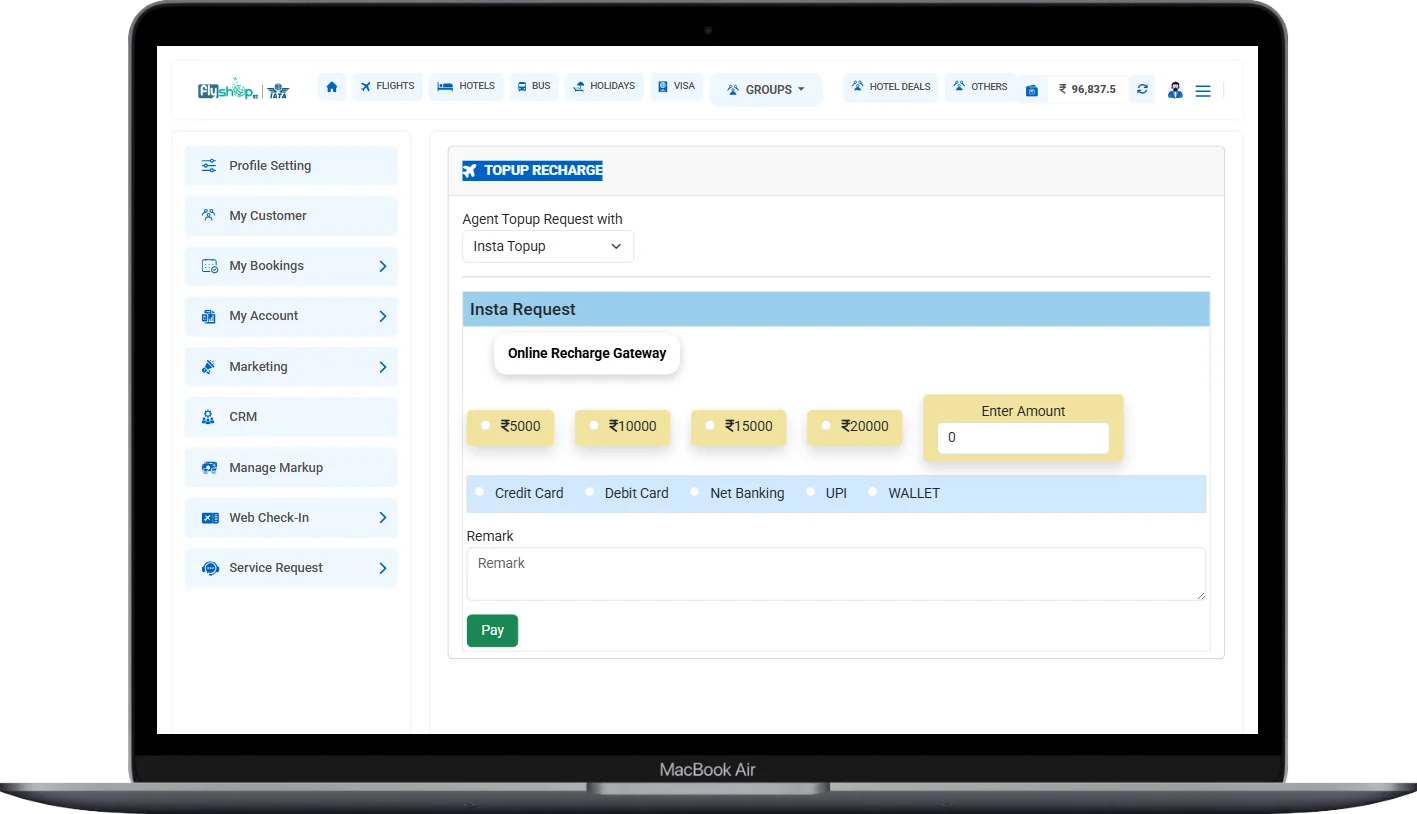Click the green Pay button
The image size is (1417, 814).
pos(492,630)
